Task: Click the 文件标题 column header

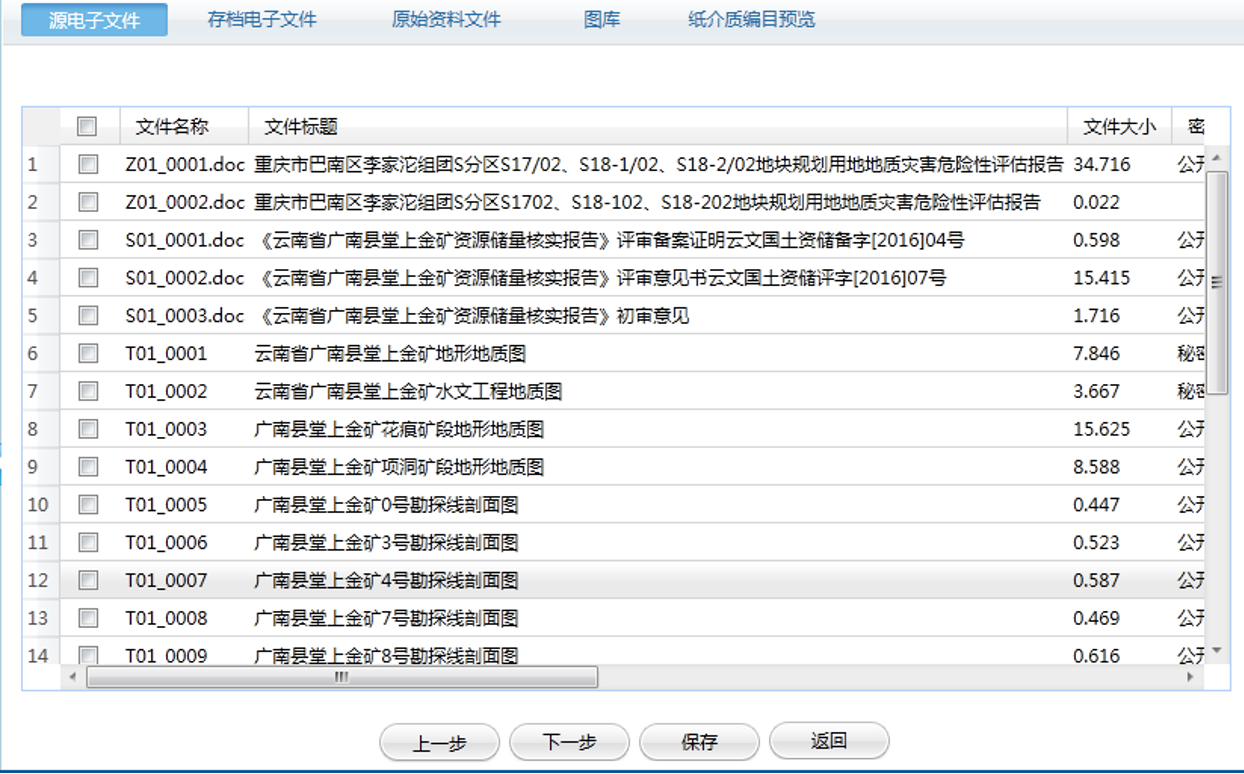Action: coord(658,126)
